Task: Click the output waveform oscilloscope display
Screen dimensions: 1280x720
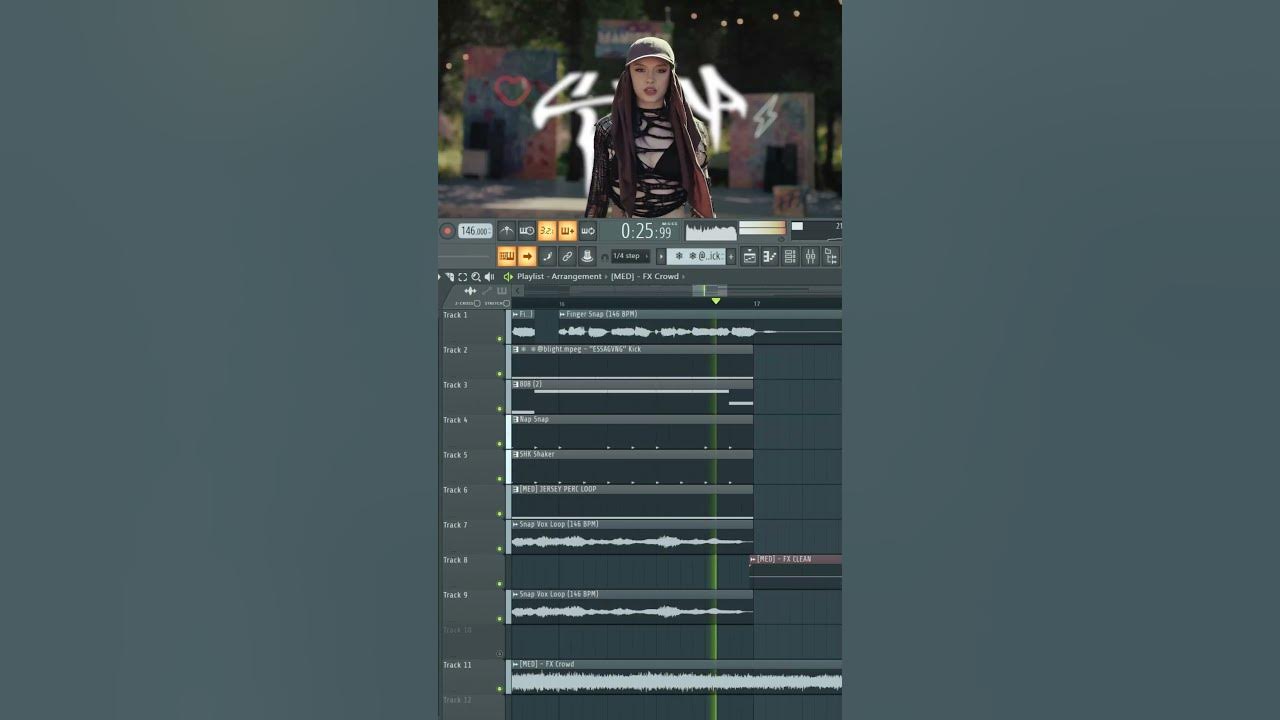Action: pos(711,232)
